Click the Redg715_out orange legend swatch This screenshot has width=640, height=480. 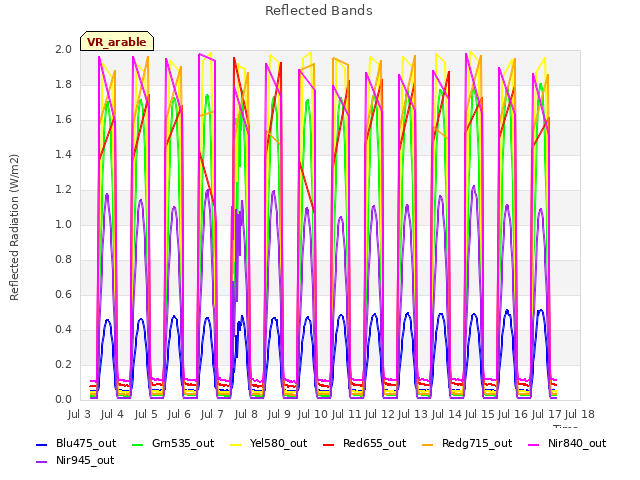pyautogui.click(x=427, y=444)
